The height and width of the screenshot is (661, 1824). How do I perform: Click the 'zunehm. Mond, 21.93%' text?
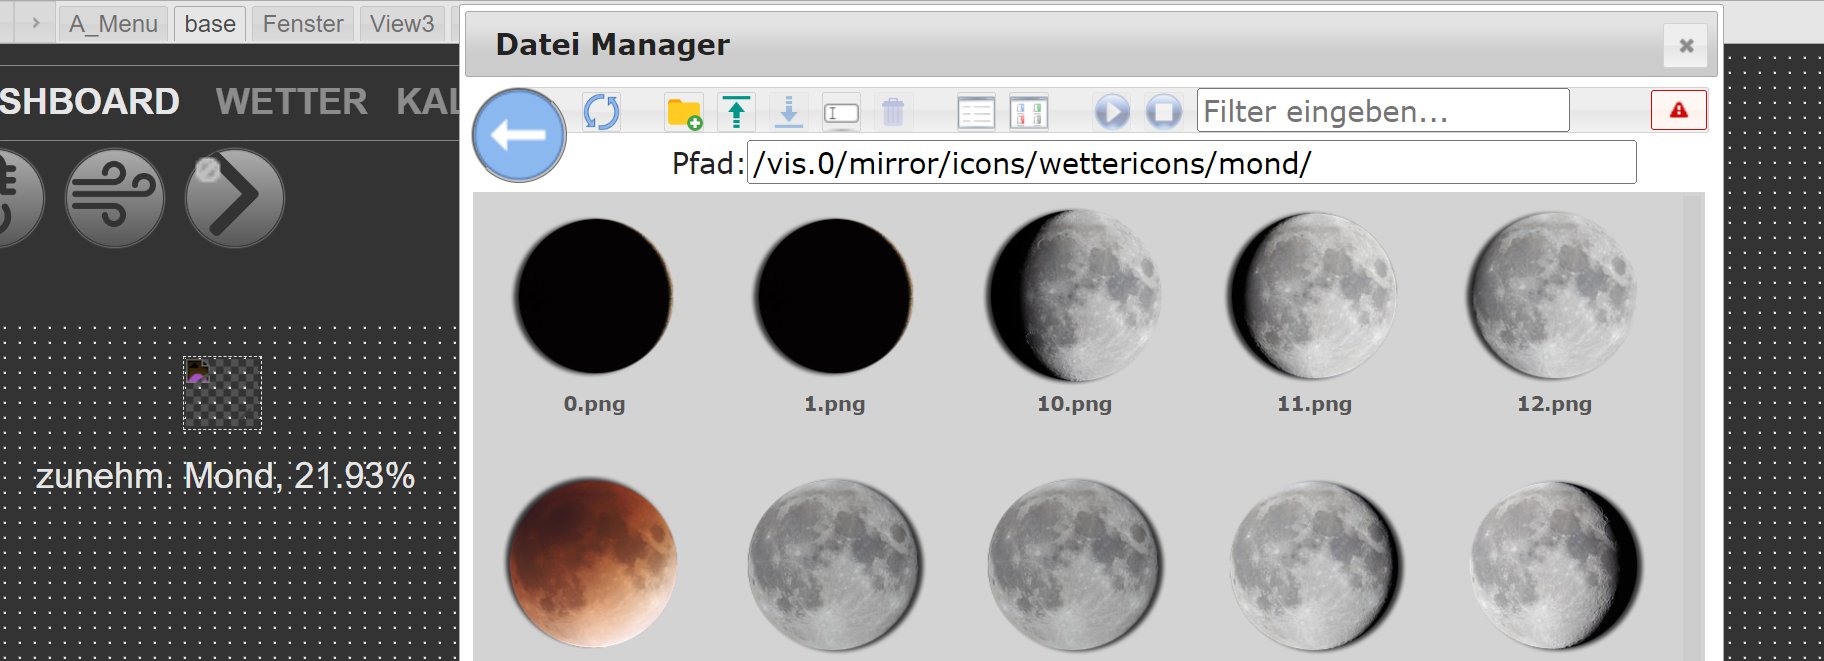[225, 476]
